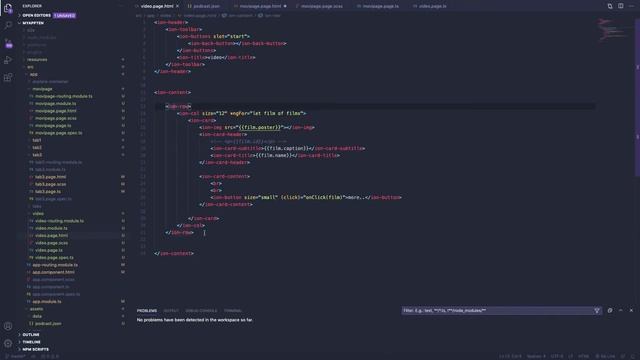Screen dimensions: 640x360
Task: Open video.module.ts in explorer
Action: tap(51, 228)
